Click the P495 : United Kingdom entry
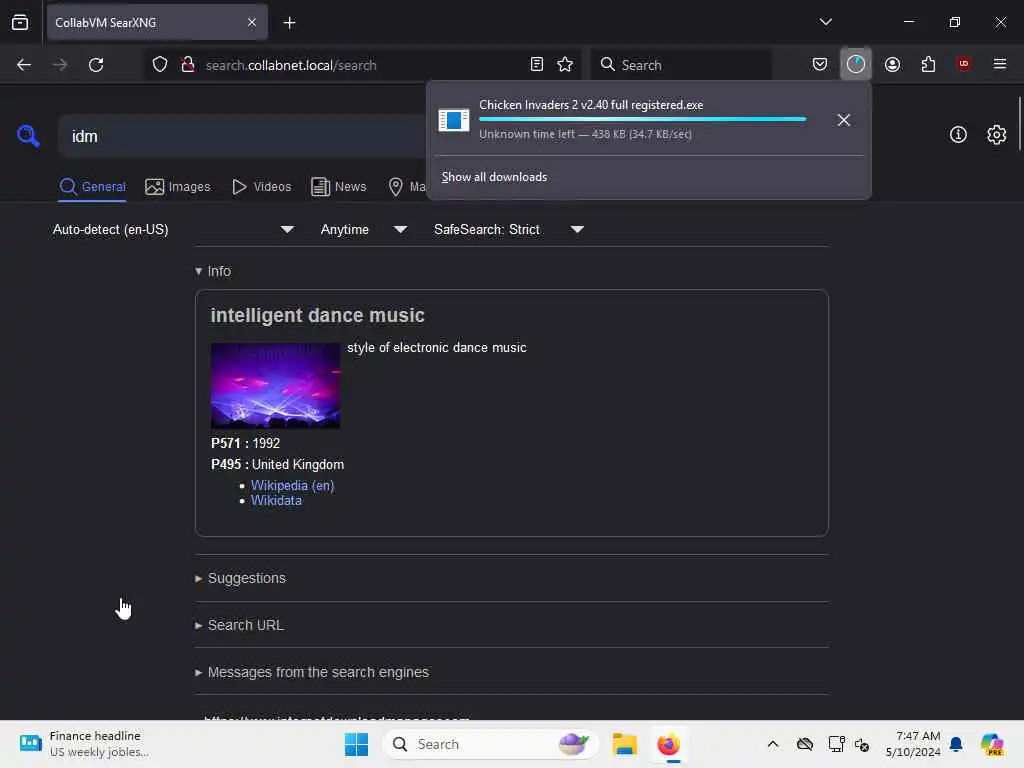This screenshot has width=1024, height=768. tap(278, 465)
